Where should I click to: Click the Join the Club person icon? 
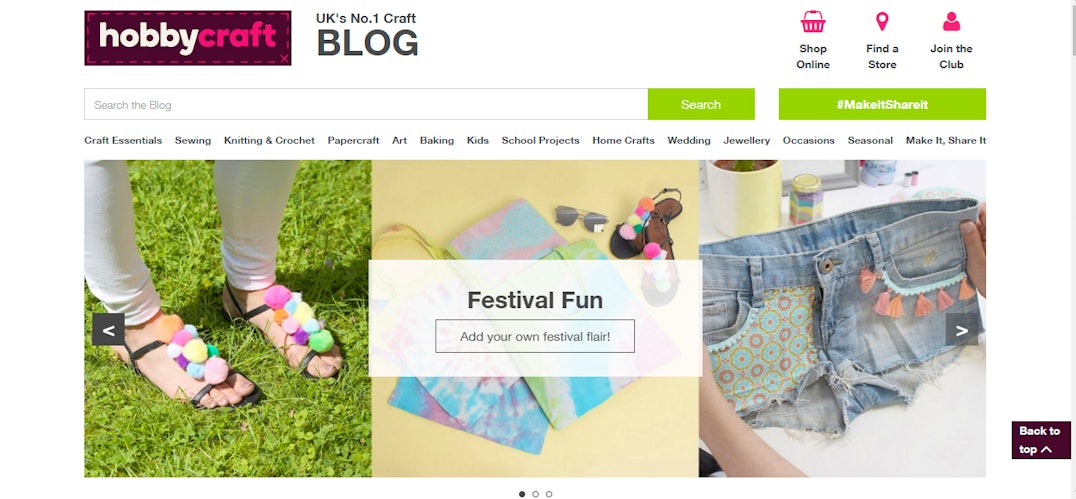tap(951, 21)
